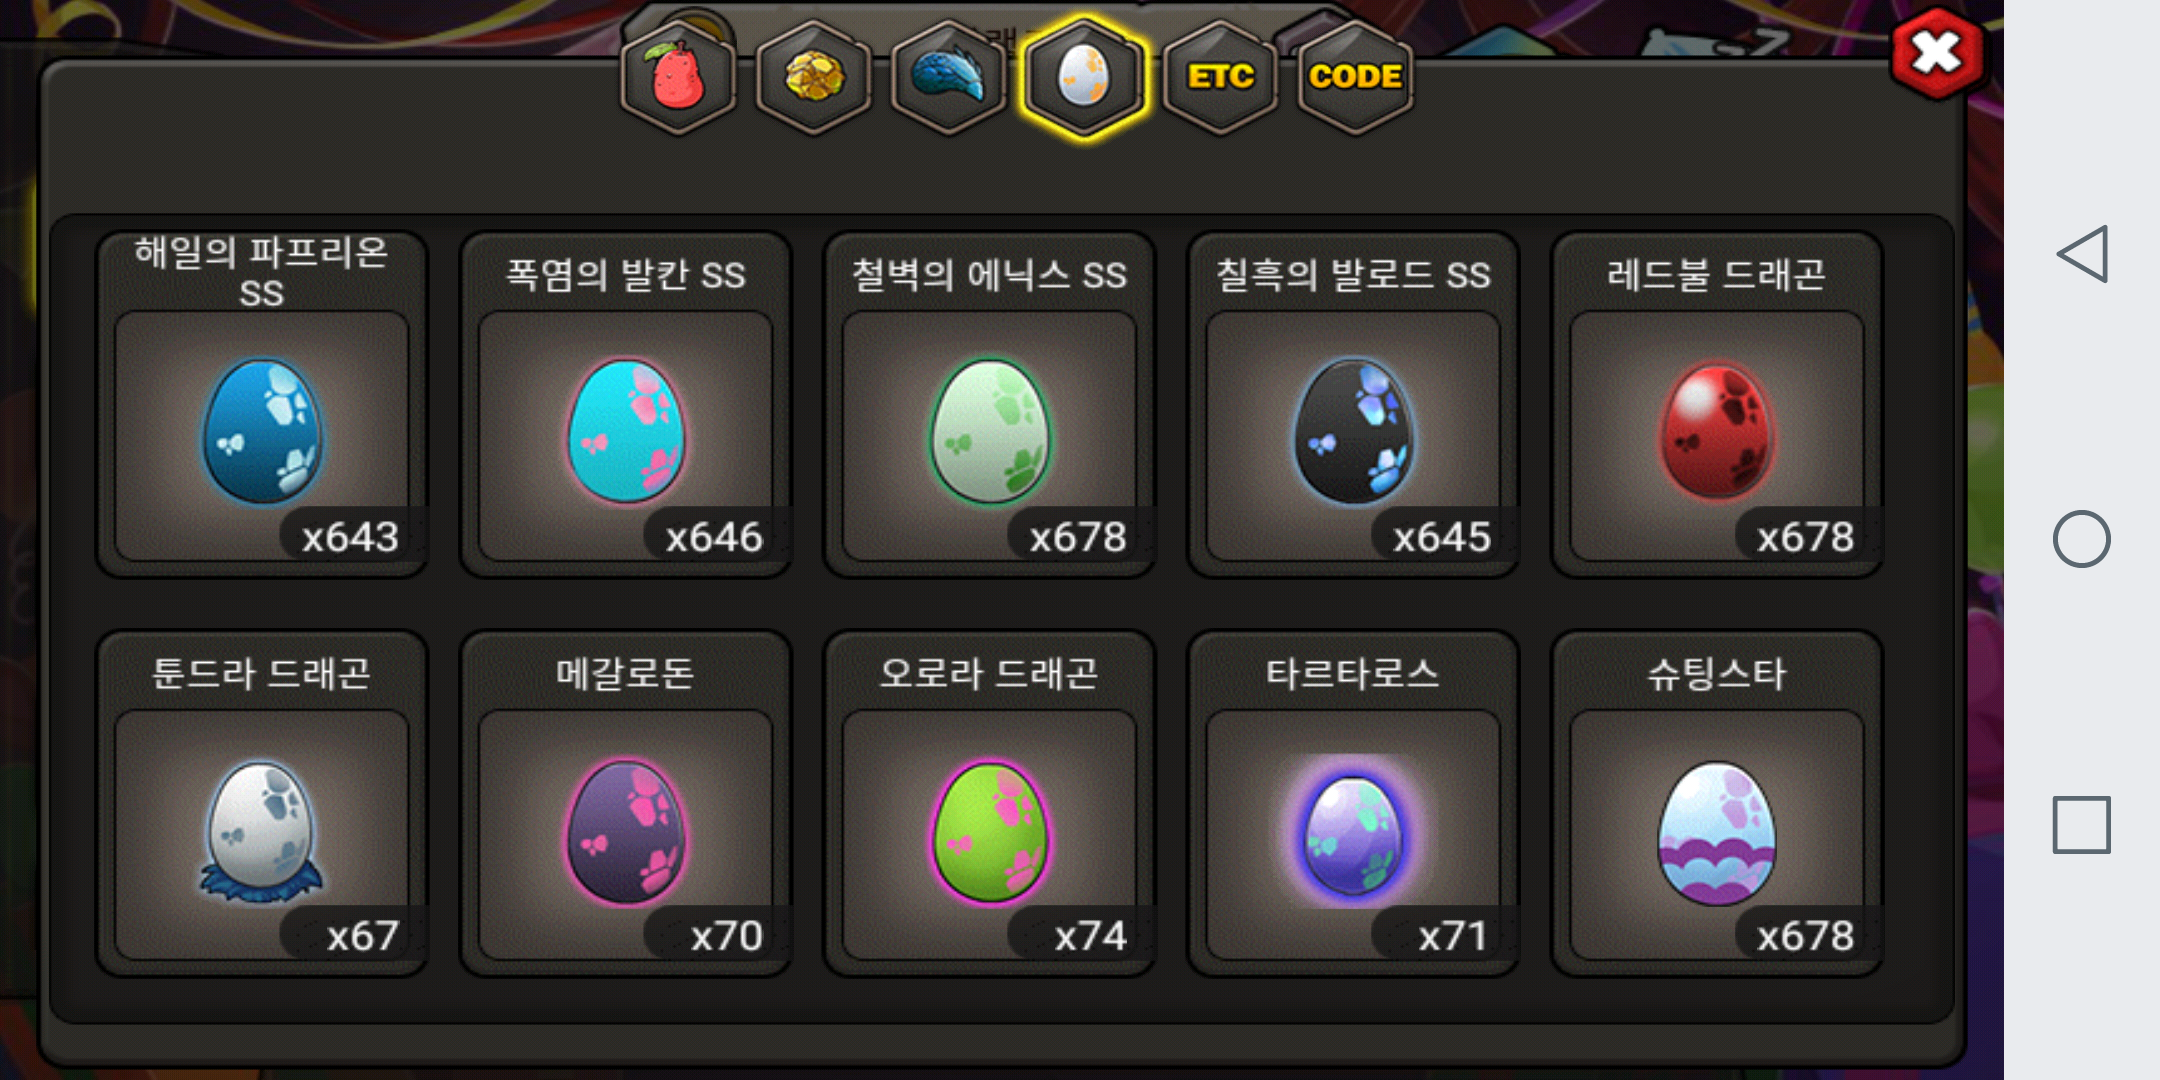Viewport: 2160px width, 1080px height.
Task: Open the red fruit food tab
Action: (x=679, y=77)
